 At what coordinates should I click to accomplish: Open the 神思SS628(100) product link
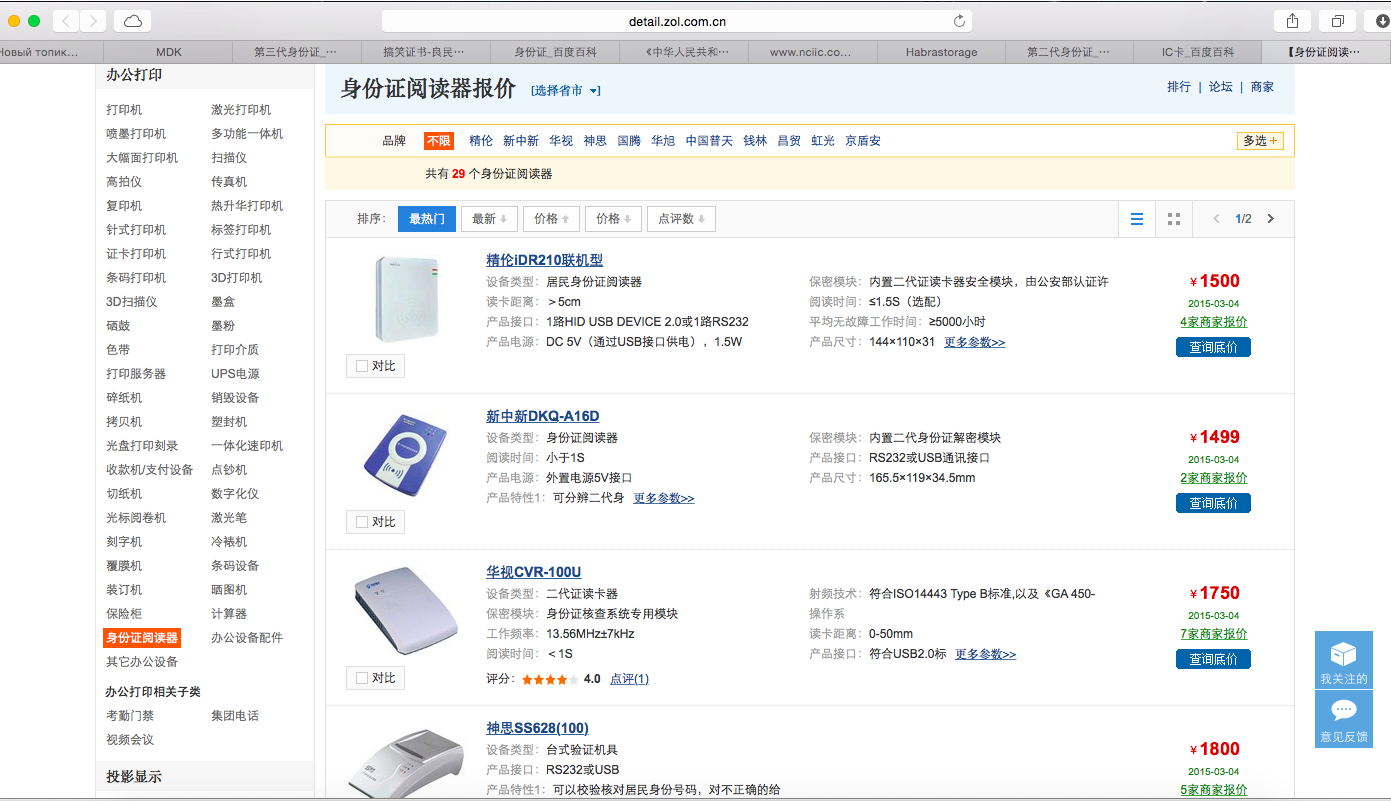[538, 728]
